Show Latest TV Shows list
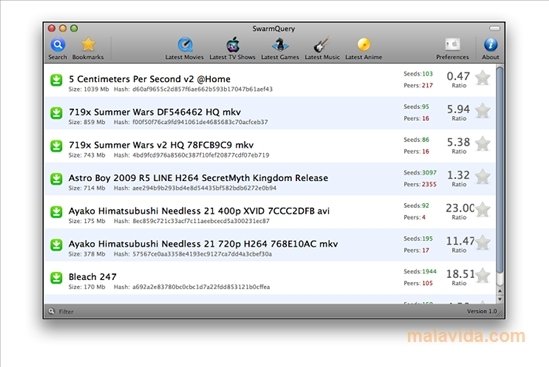The image size is (549, 367). 232,48
